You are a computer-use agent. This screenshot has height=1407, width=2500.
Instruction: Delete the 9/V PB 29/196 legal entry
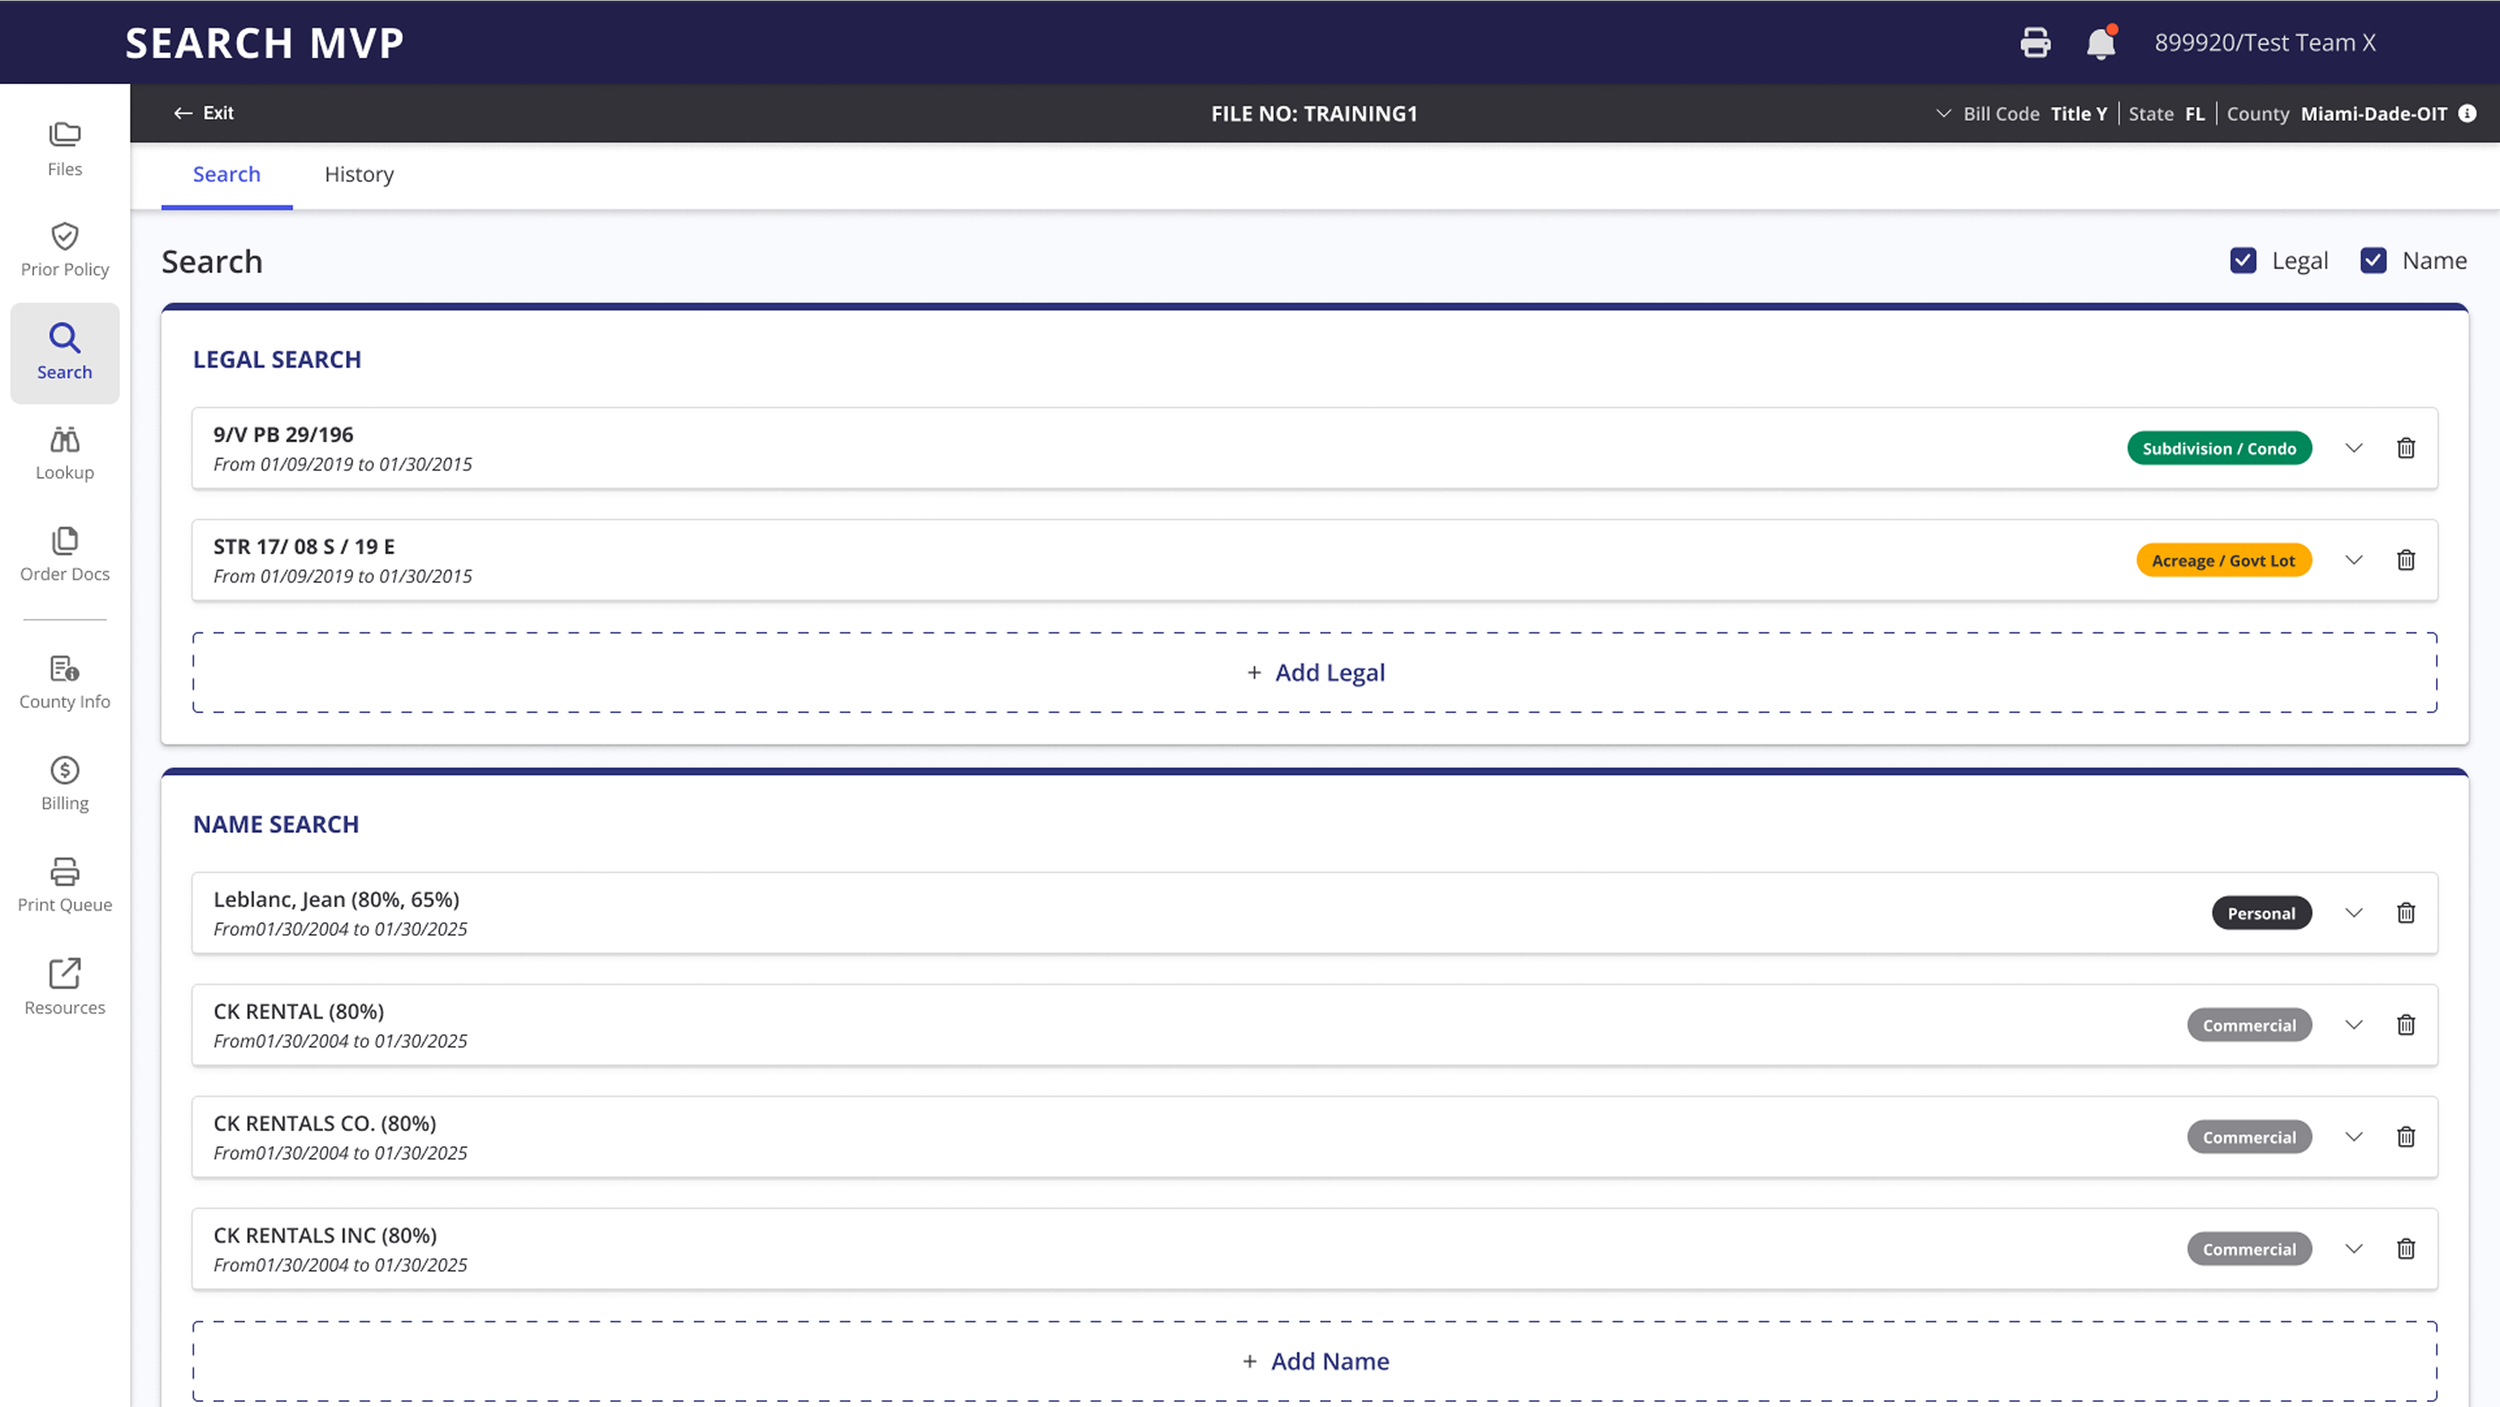click(x=2406, y=448)
